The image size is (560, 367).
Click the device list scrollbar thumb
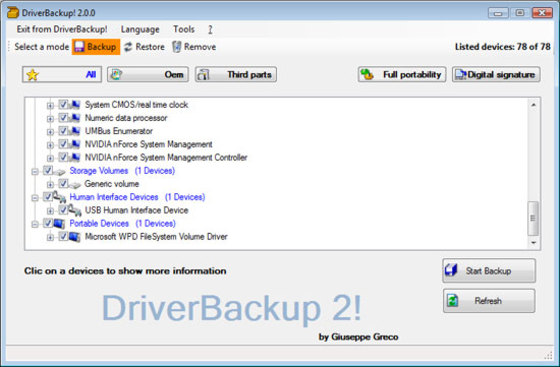[533, 218]
